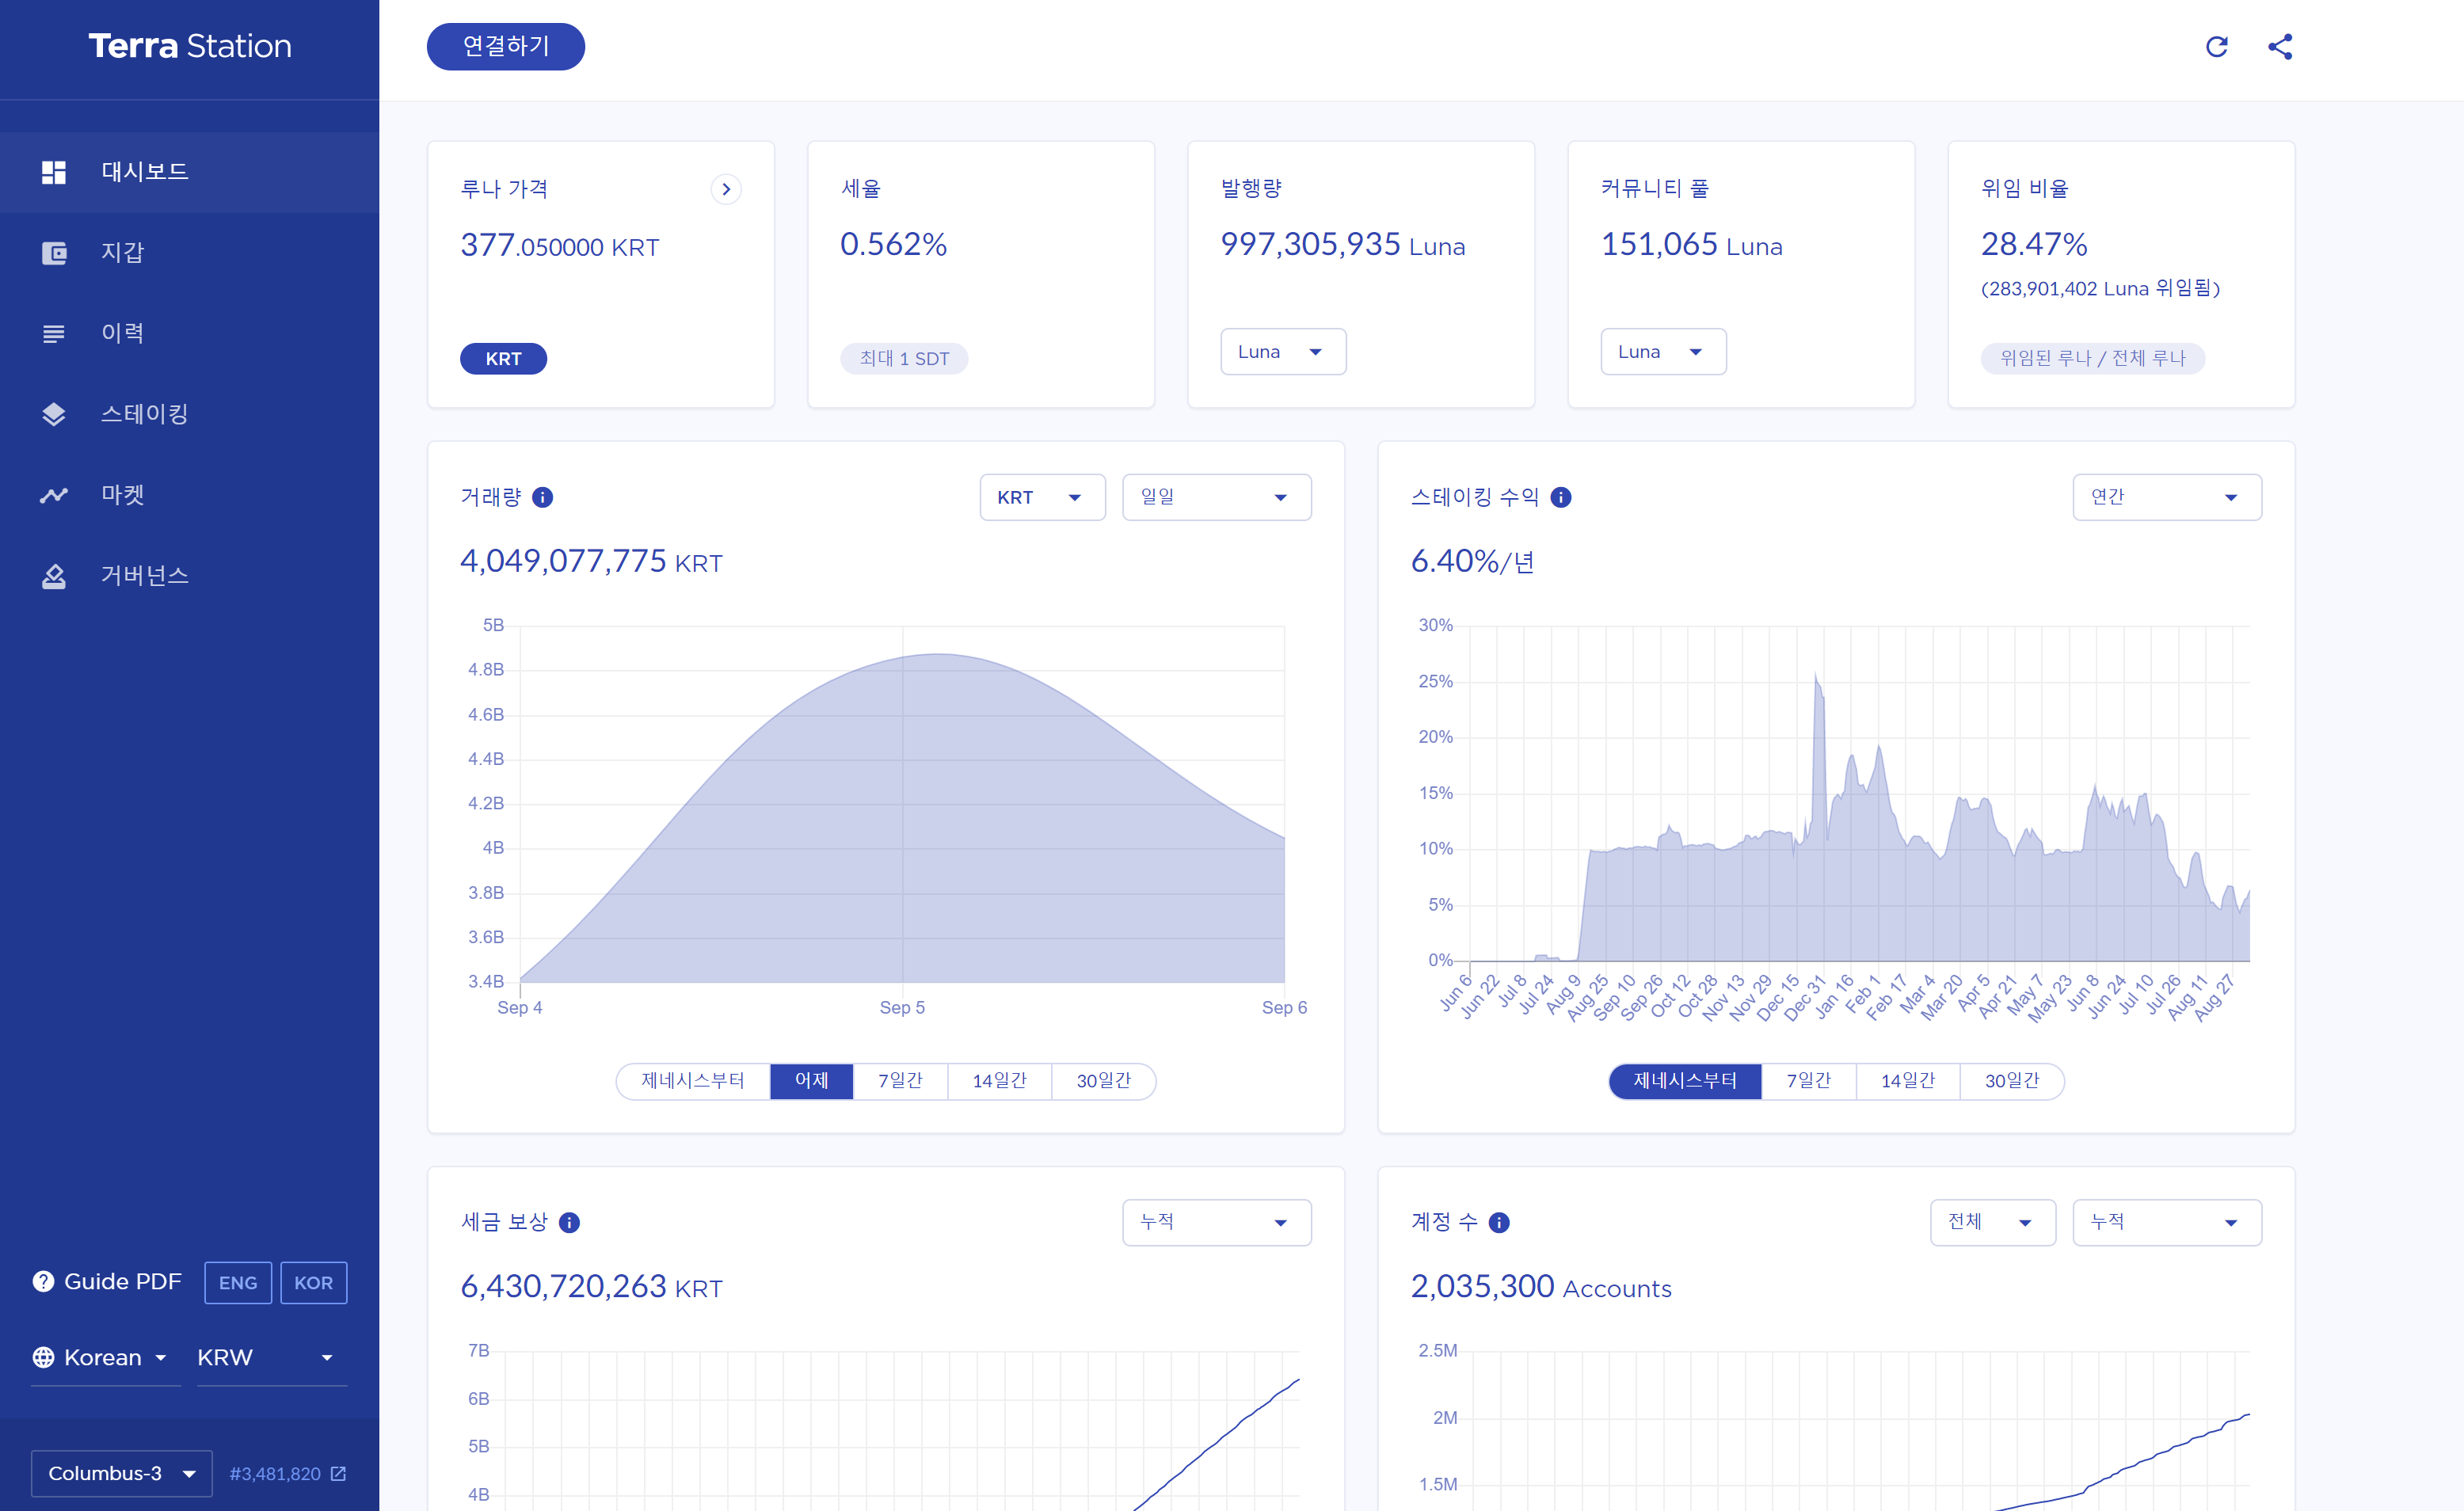Viewport: 2464px width, 1511px height.
Task: Navigate to the 스테이킹 page
Action: 190,414
